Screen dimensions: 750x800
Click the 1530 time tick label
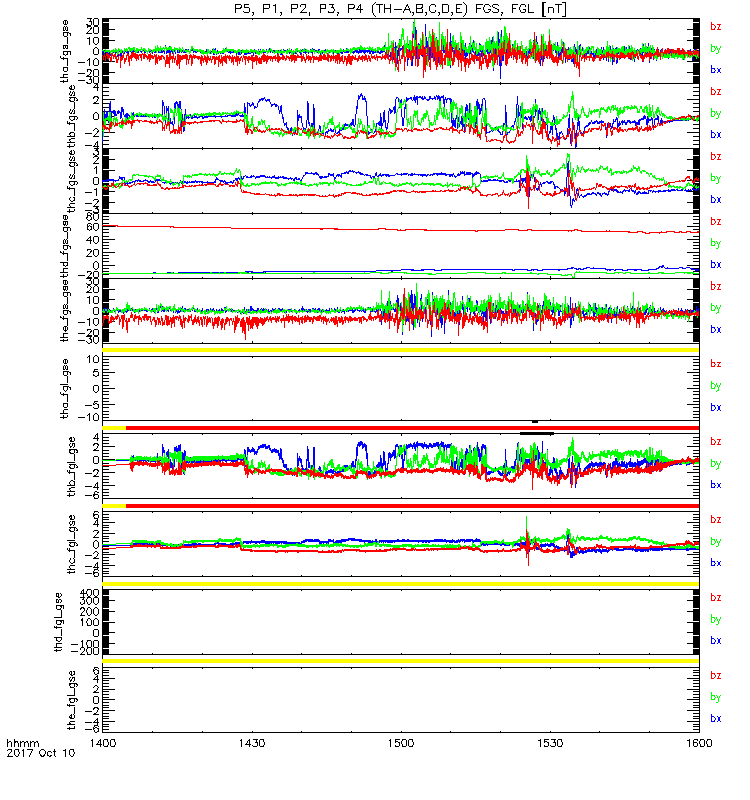(x=549, y=743)
